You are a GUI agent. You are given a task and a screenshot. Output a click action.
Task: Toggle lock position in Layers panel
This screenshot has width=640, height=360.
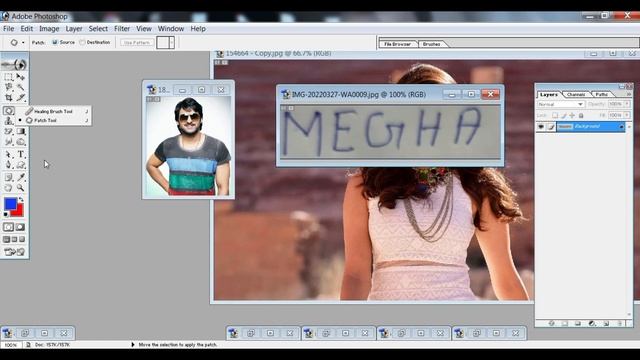[x=572, y=116]
